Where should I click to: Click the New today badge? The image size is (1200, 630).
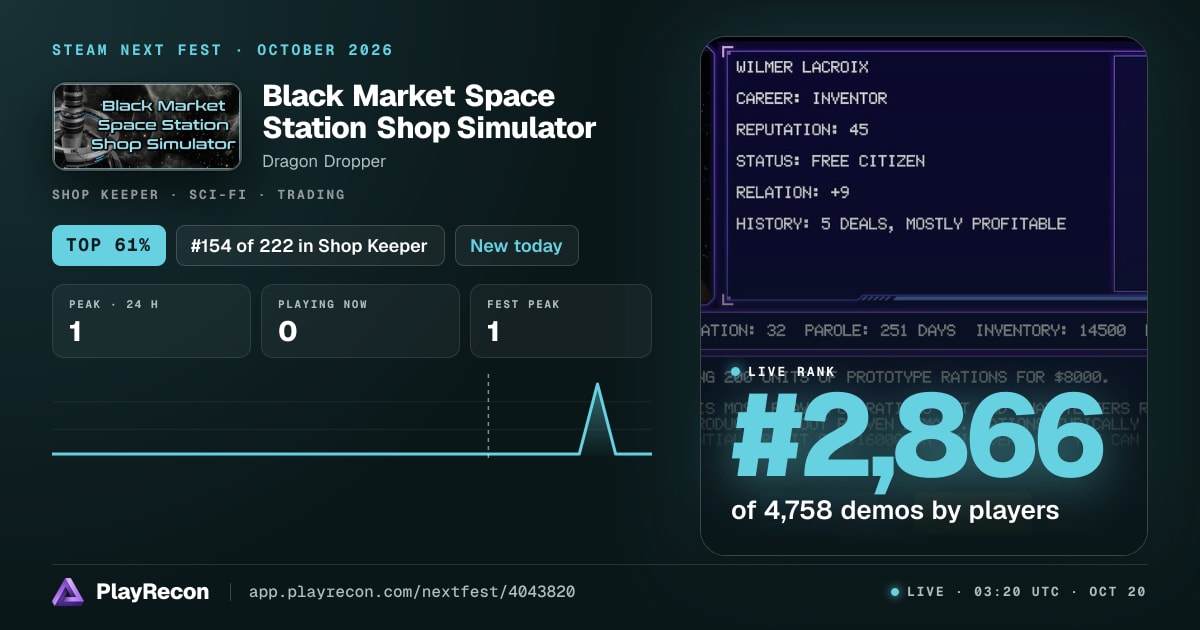point(516,245)
